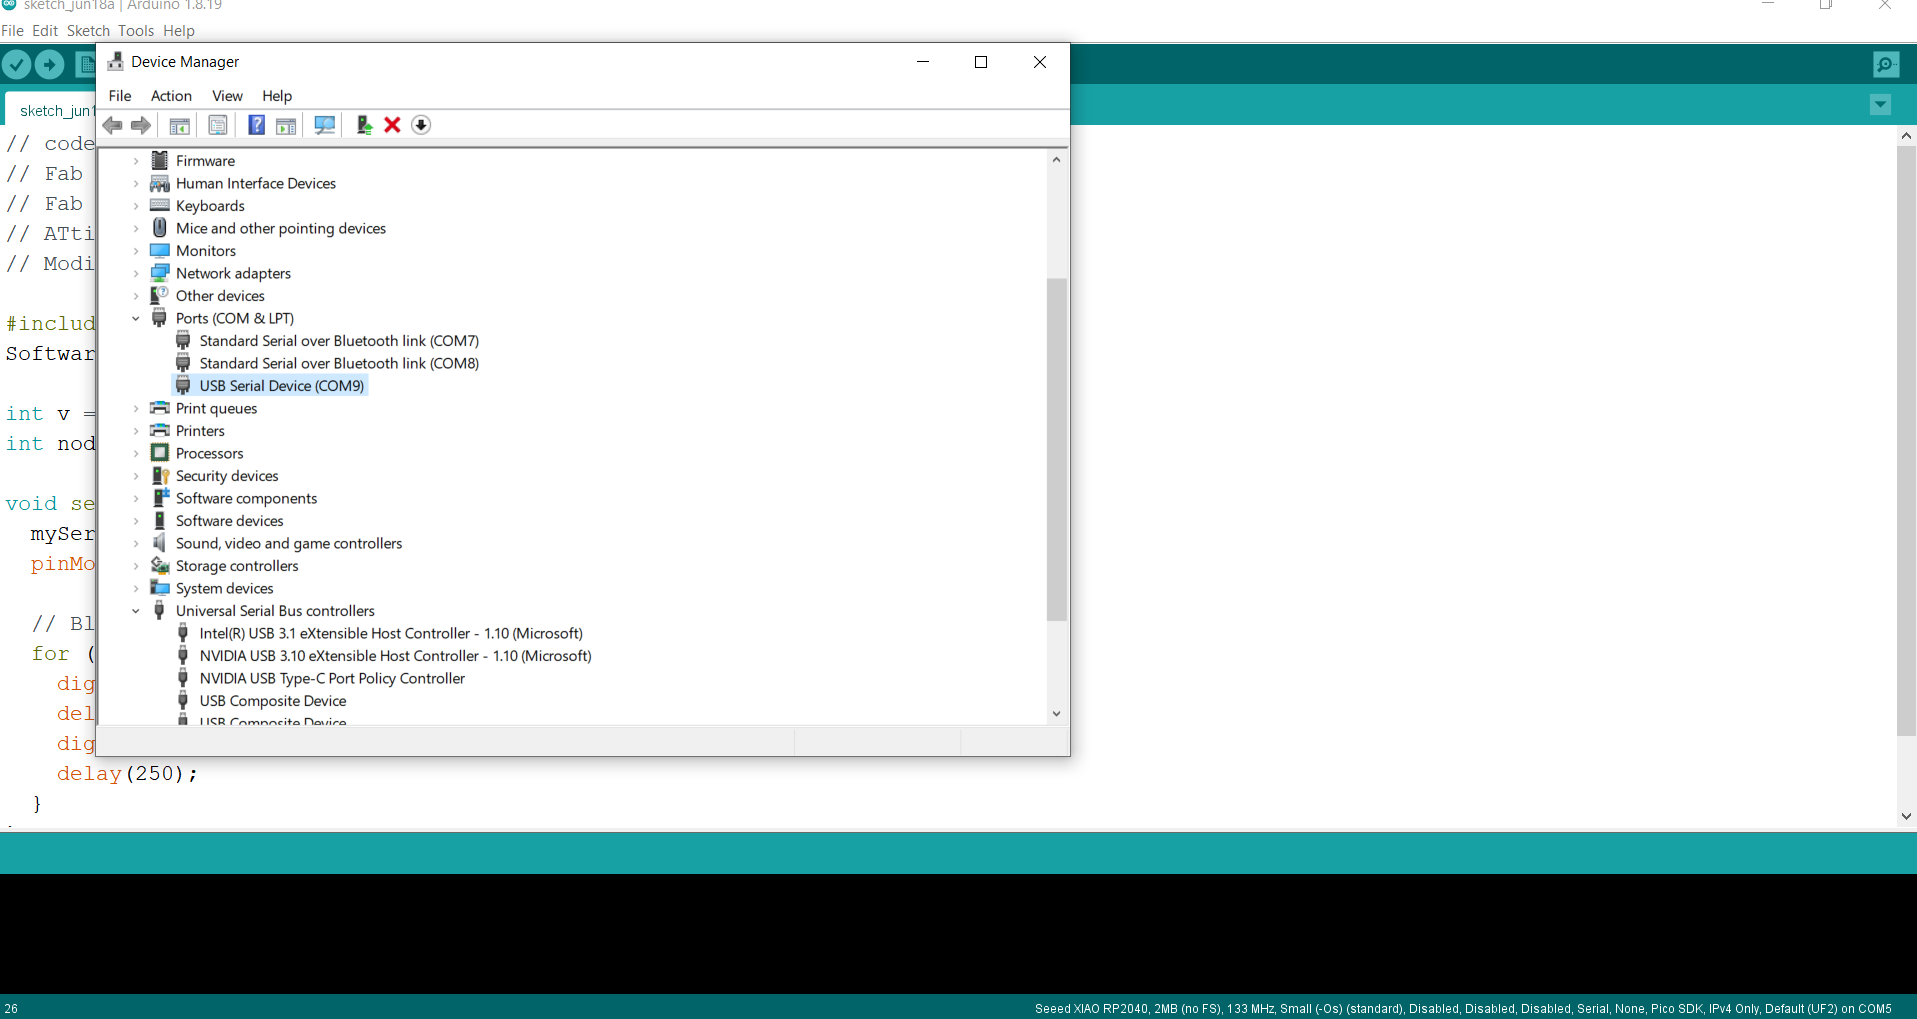Open Device Manager Action menu

pos(171,96)
